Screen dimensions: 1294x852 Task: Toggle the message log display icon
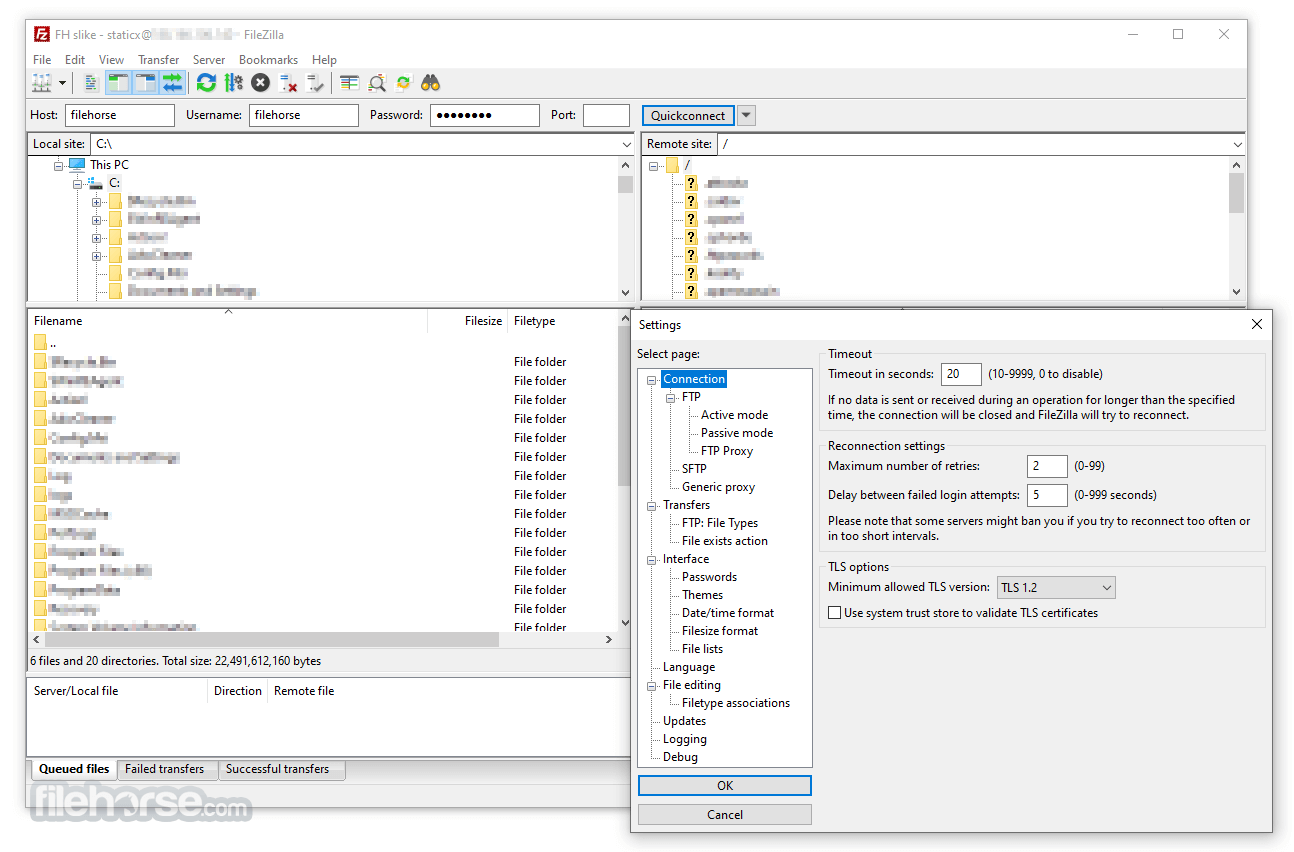91,83
